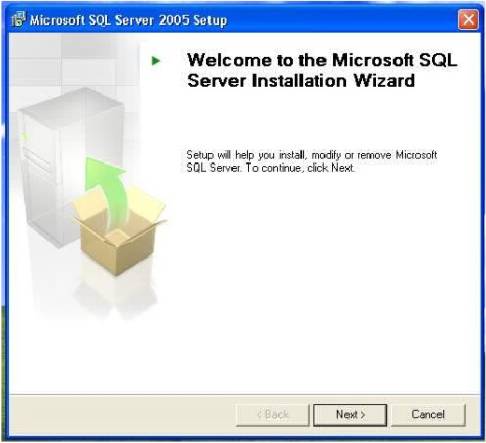
Task: Click the box reflection below the cardboard box
Action: (x=117, y=293)
